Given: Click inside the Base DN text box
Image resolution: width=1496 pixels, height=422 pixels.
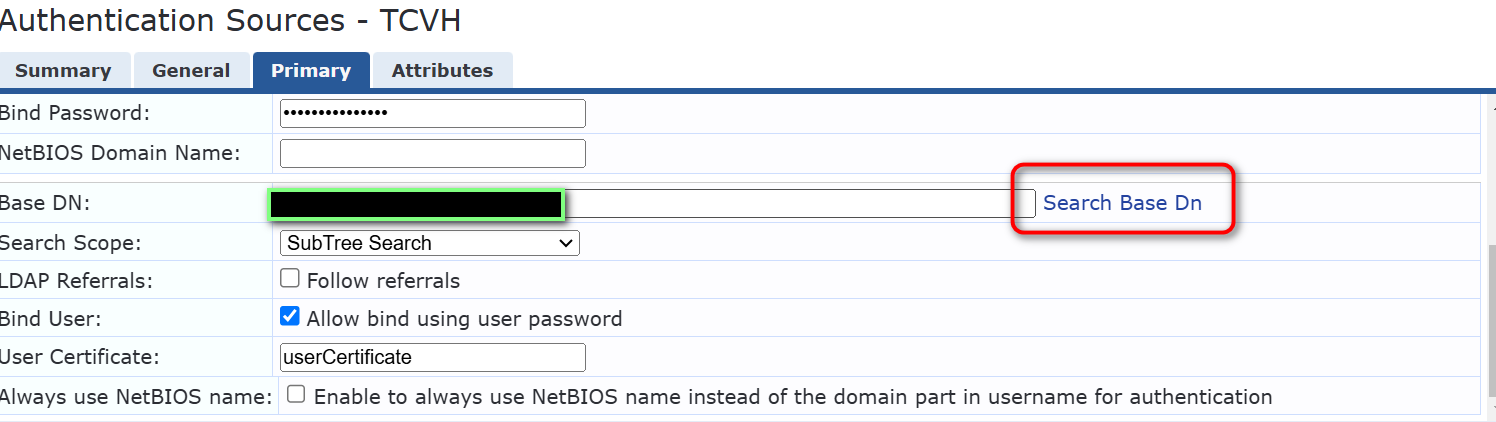Looking at the screenshot, I should pos(785,204).
